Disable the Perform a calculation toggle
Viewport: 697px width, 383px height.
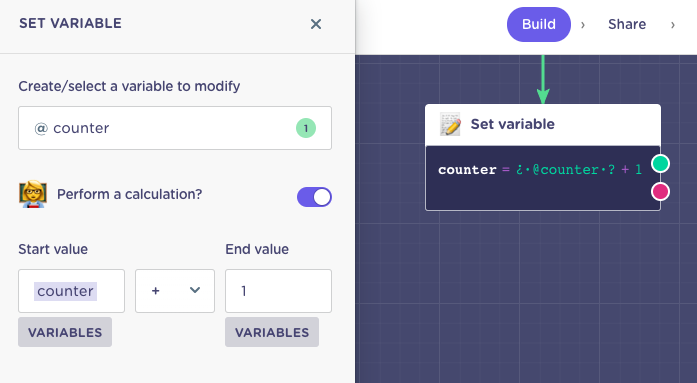click(x=314, y=197)
